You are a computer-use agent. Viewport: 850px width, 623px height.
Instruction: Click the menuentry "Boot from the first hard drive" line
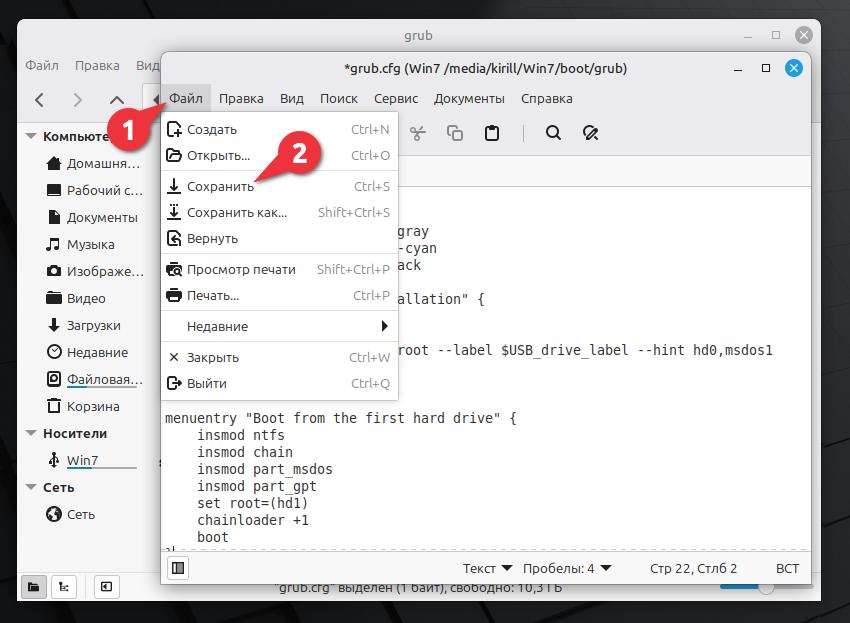(x=340, y=418)
